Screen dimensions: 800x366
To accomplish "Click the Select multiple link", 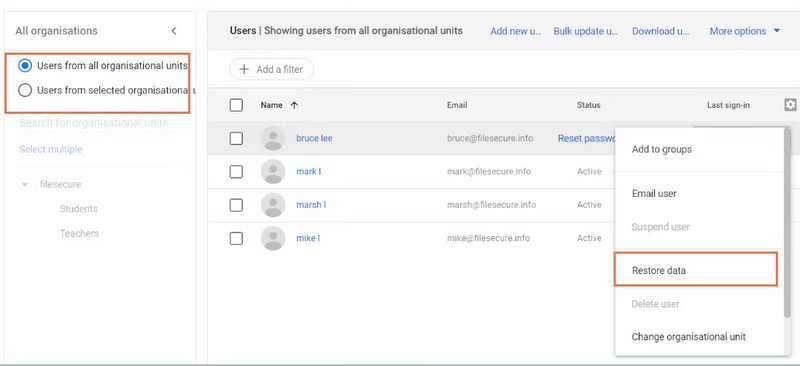I will click(x=51, y=150).
